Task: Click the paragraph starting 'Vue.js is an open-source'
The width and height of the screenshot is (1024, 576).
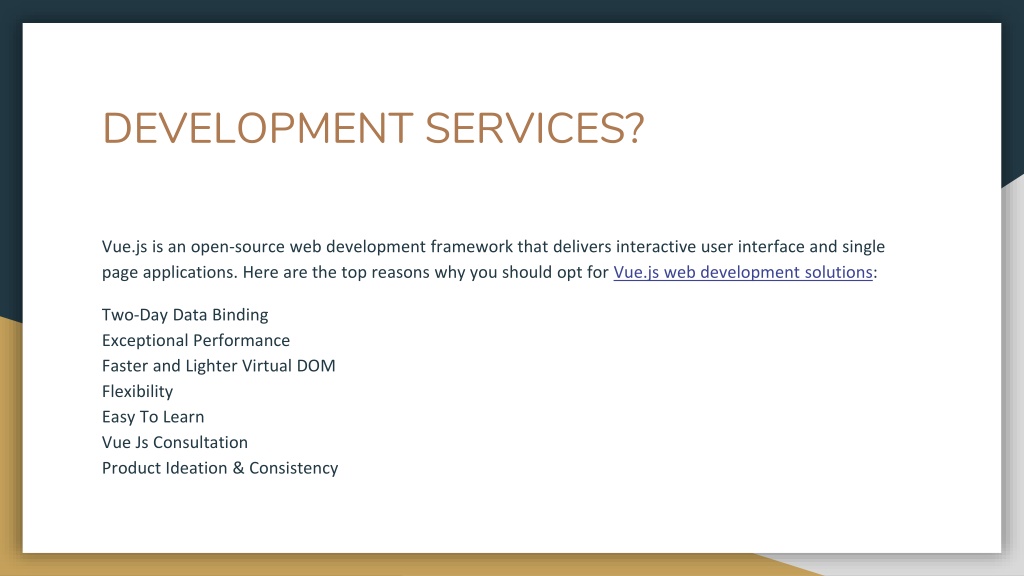Action: click(x=493, y=259)
